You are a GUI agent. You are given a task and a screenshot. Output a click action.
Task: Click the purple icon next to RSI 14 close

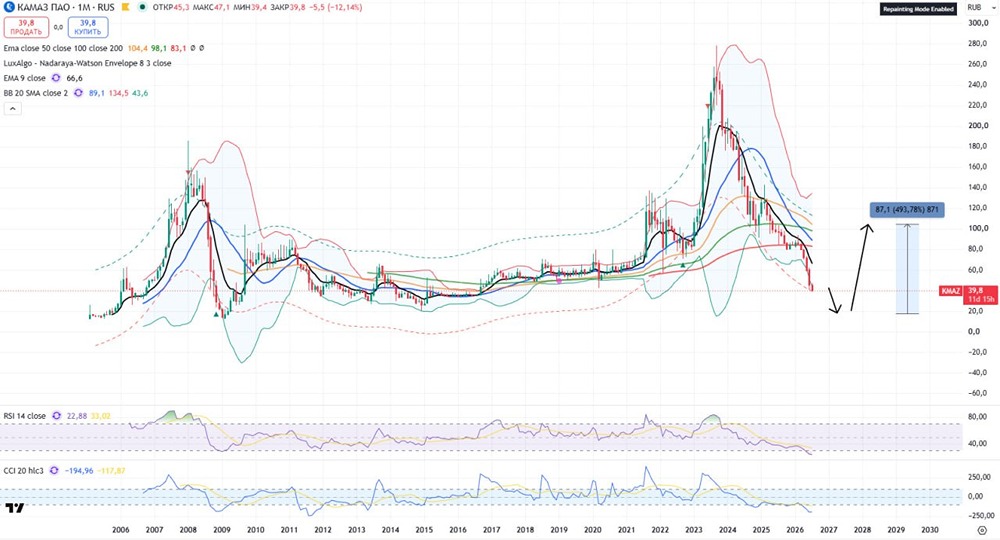(57, 416)
